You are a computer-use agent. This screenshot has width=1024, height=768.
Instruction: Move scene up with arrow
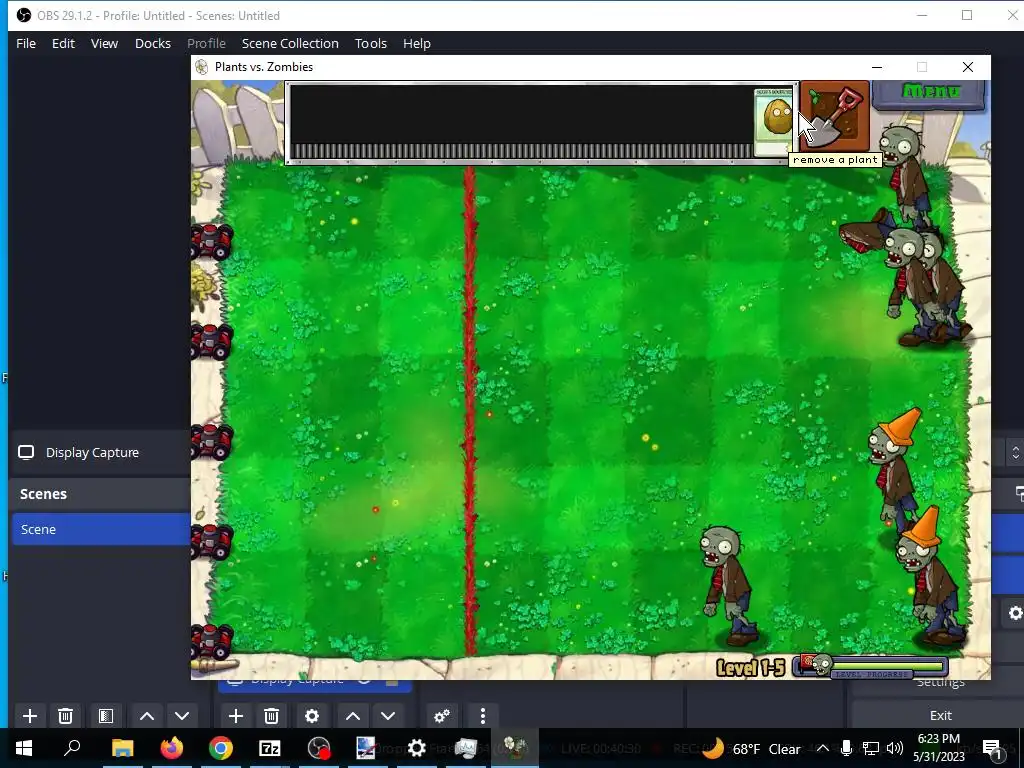[147, 716]
